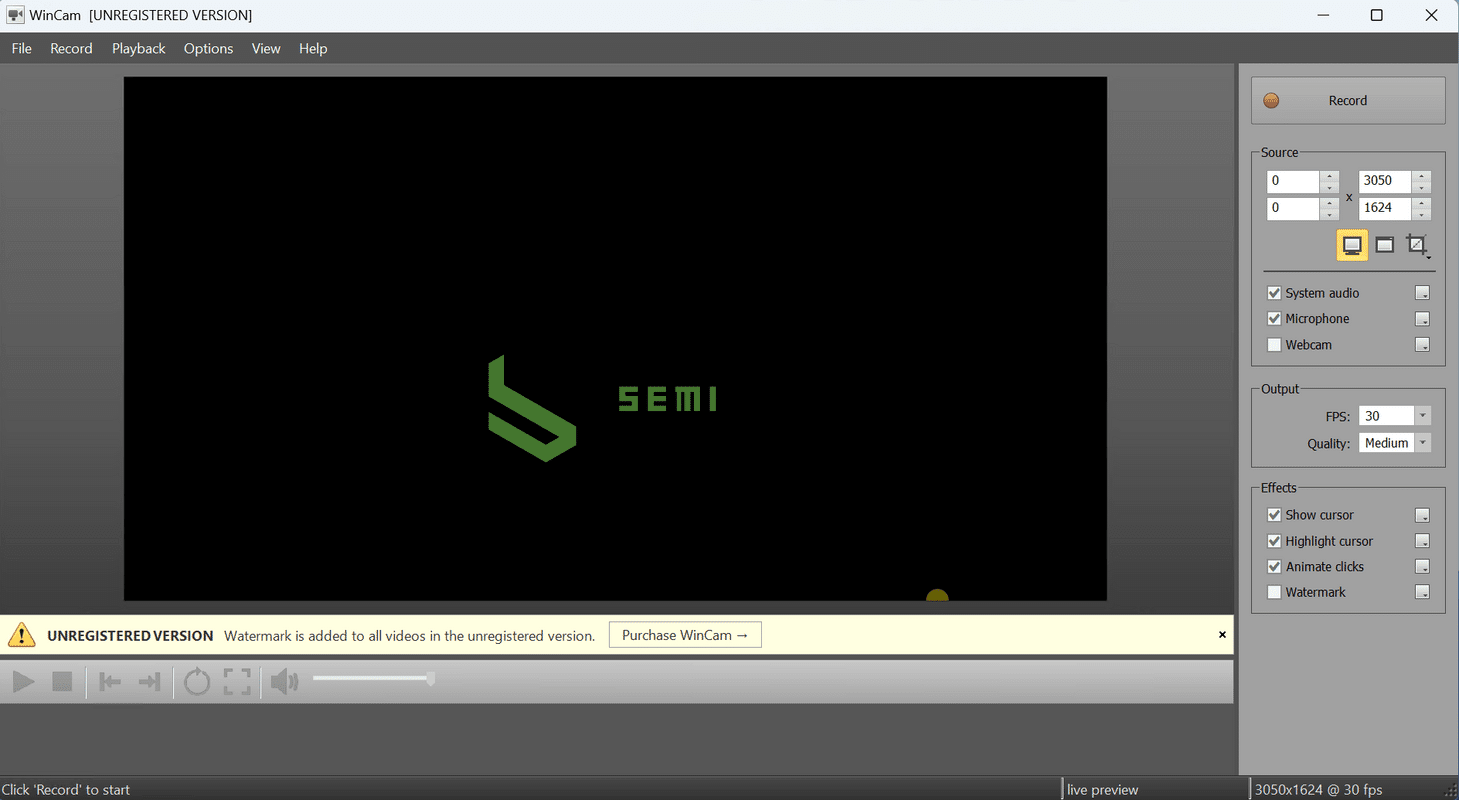Jump to the start marker
This screenshot has height=800, width=1459.
110,682
